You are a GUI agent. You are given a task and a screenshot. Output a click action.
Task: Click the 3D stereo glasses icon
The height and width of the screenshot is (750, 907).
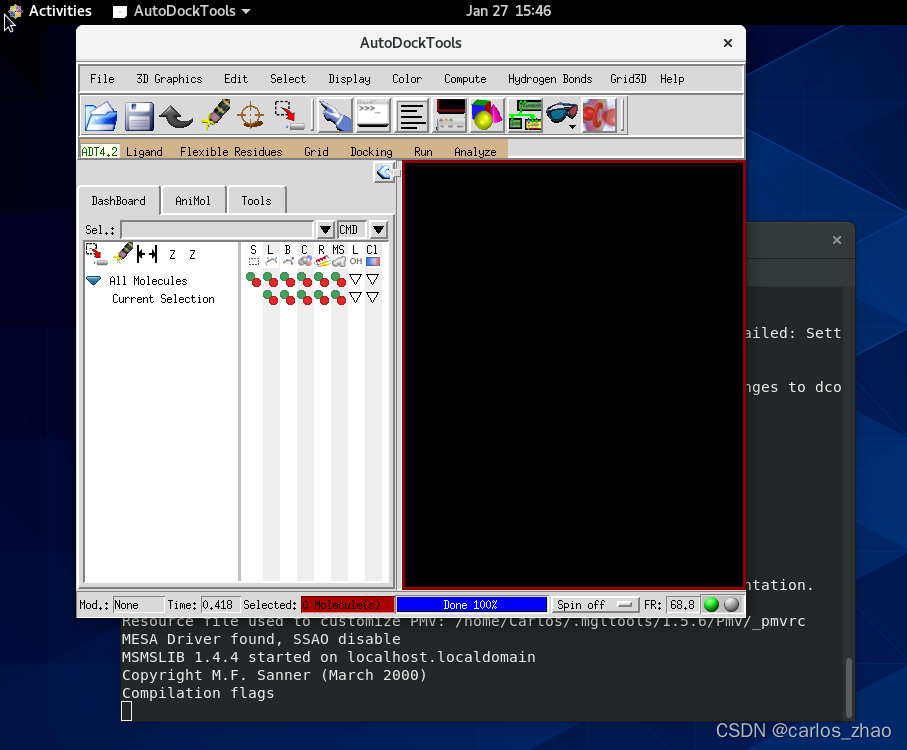(x=562, y=114)
